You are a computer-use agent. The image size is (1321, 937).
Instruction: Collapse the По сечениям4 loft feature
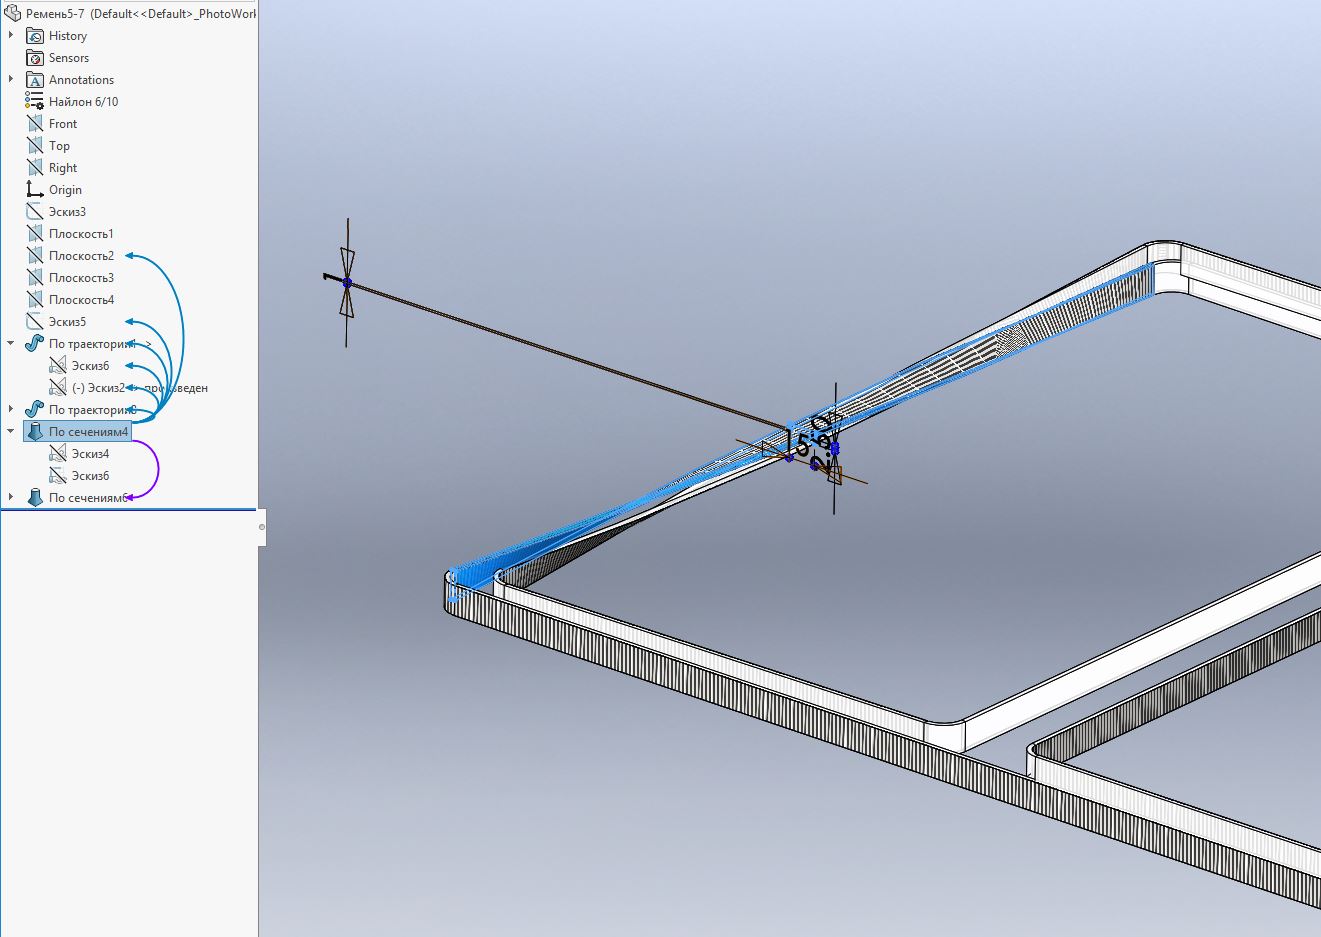tap(11, 432)
